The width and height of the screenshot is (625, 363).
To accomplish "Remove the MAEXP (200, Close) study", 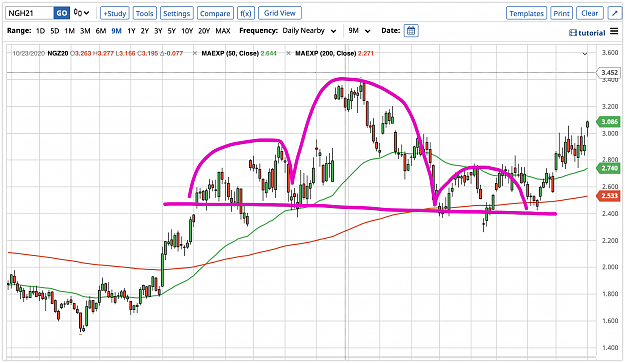I will [288, 53].
